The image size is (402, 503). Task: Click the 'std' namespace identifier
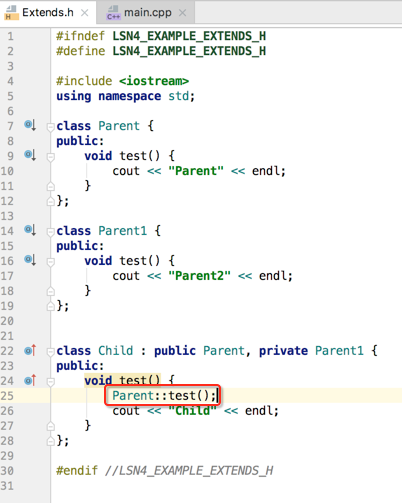[178, 96]
